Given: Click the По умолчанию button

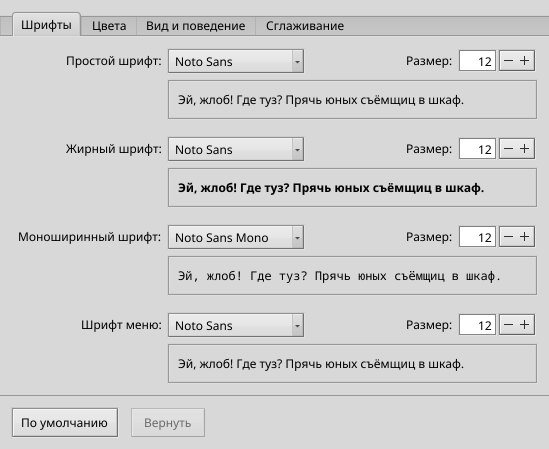Looking at the screenshot, I should pyautogui.click(x=65, y=423).
